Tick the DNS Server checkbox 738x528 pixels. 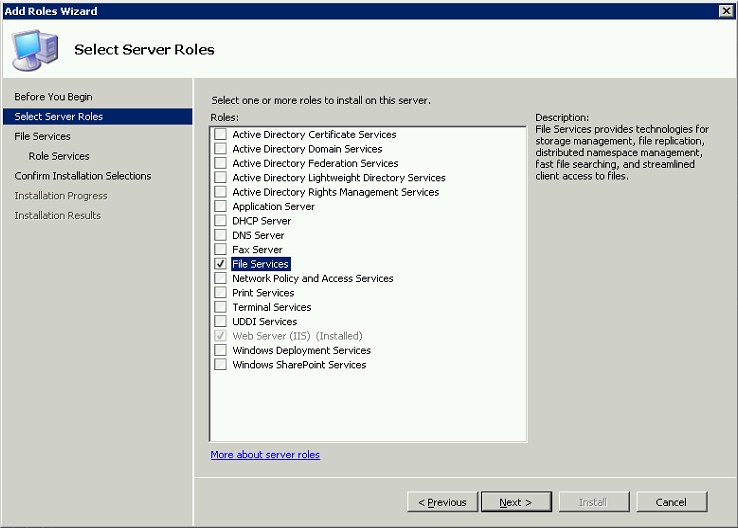coord(220,235)
